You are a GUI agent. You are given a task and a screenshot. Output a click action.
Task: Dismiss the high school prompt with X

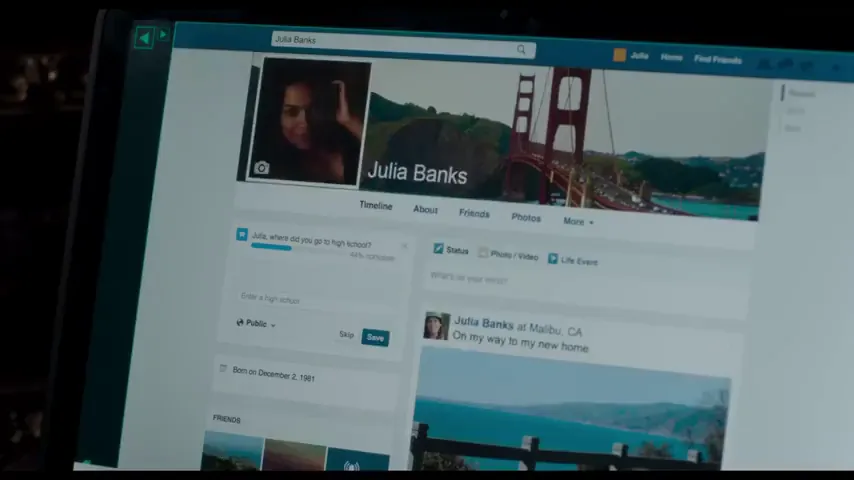coord(404,246)
